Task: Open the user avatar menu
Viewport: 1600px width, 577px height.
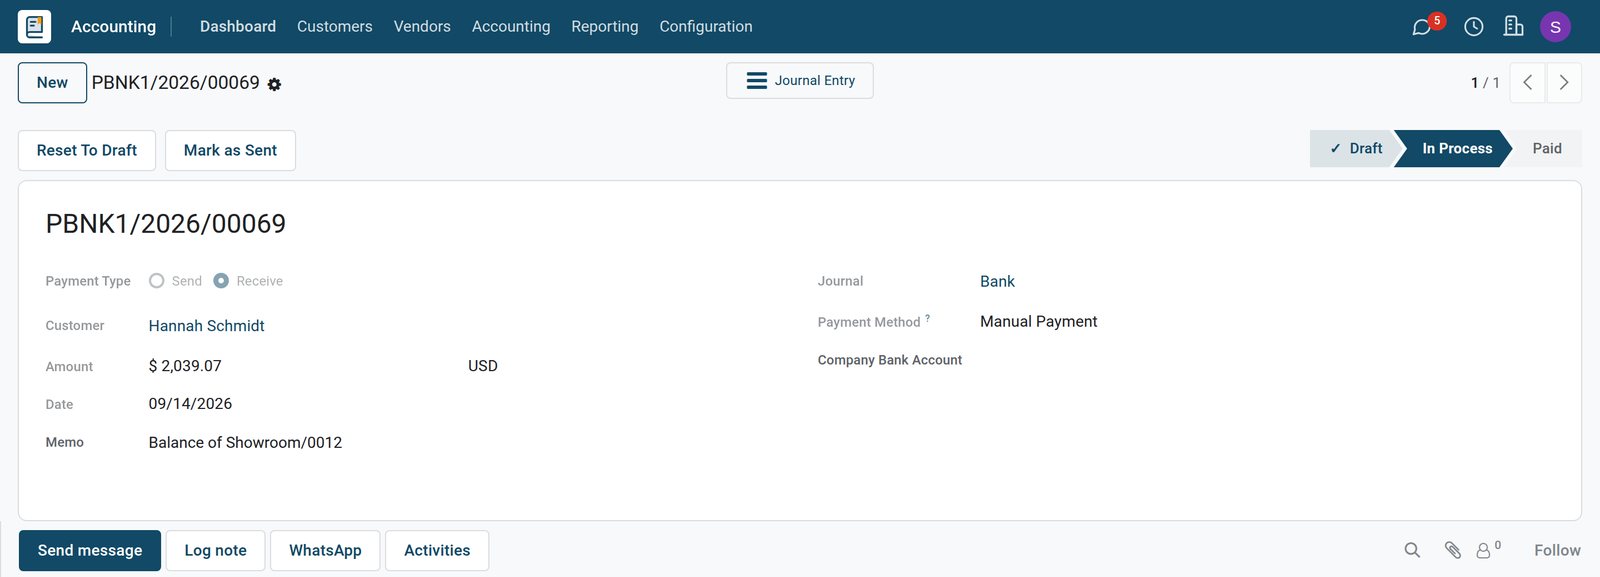Action: click(x=1555, y=27)
